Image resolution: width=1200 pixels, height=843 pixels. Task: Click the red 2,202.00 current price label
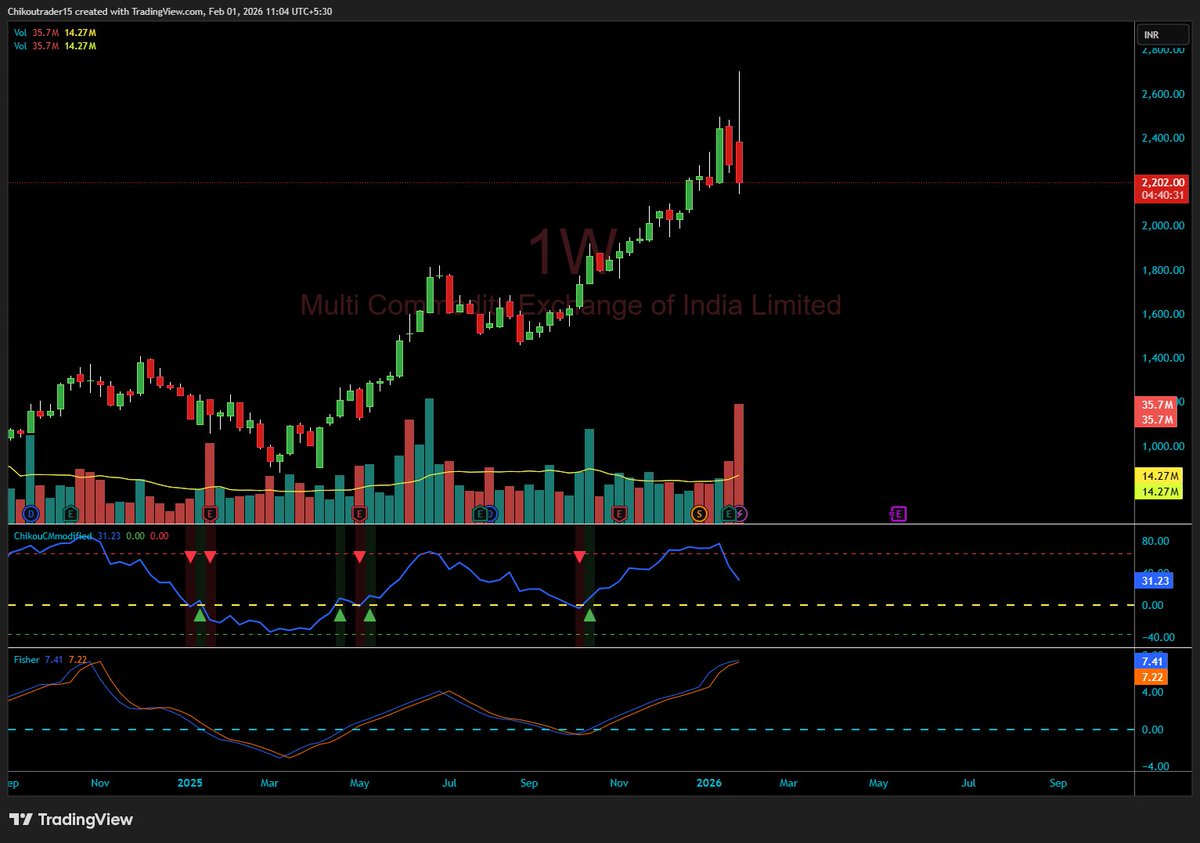(x=1160, y=183)
